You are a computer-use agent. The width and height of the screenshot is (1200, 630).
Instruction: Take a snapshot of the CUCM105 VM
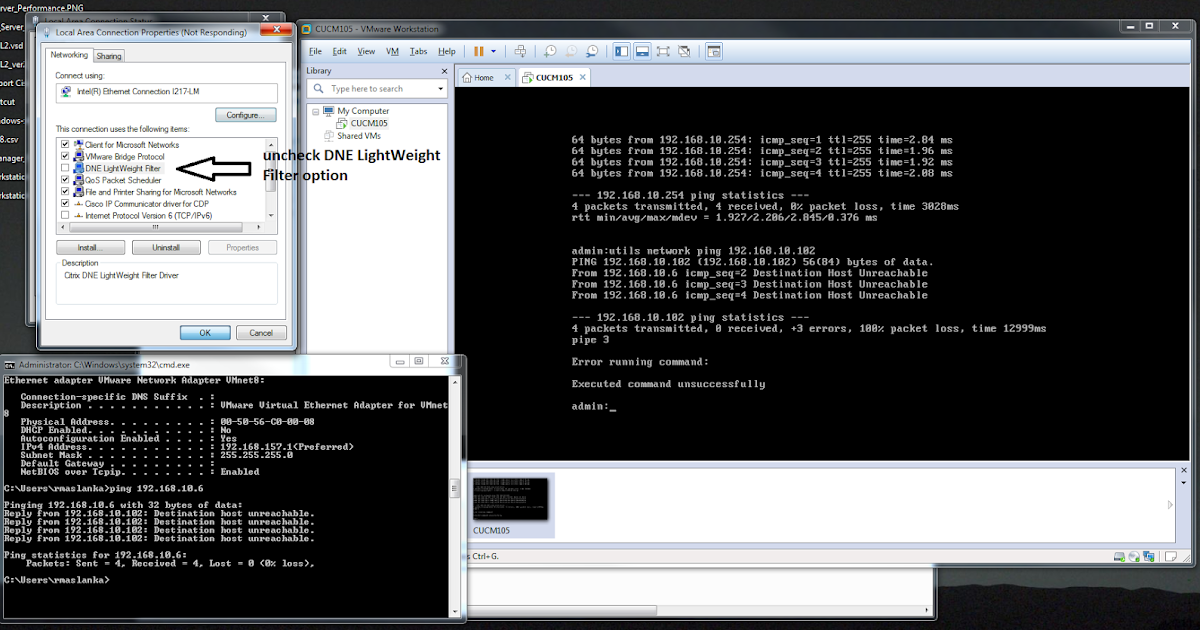coord(551,50)
